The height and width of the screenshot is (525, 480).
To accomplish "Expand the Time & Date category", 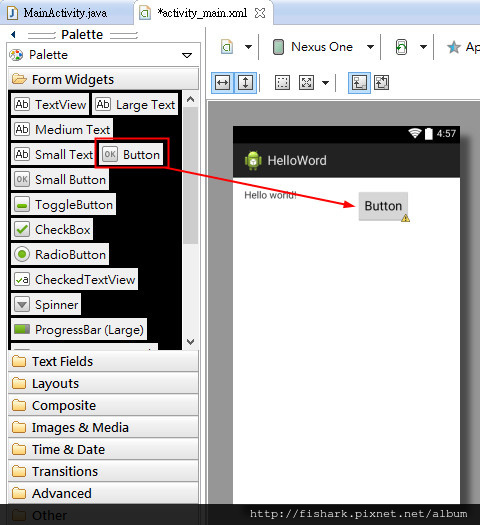I will 103,449.
